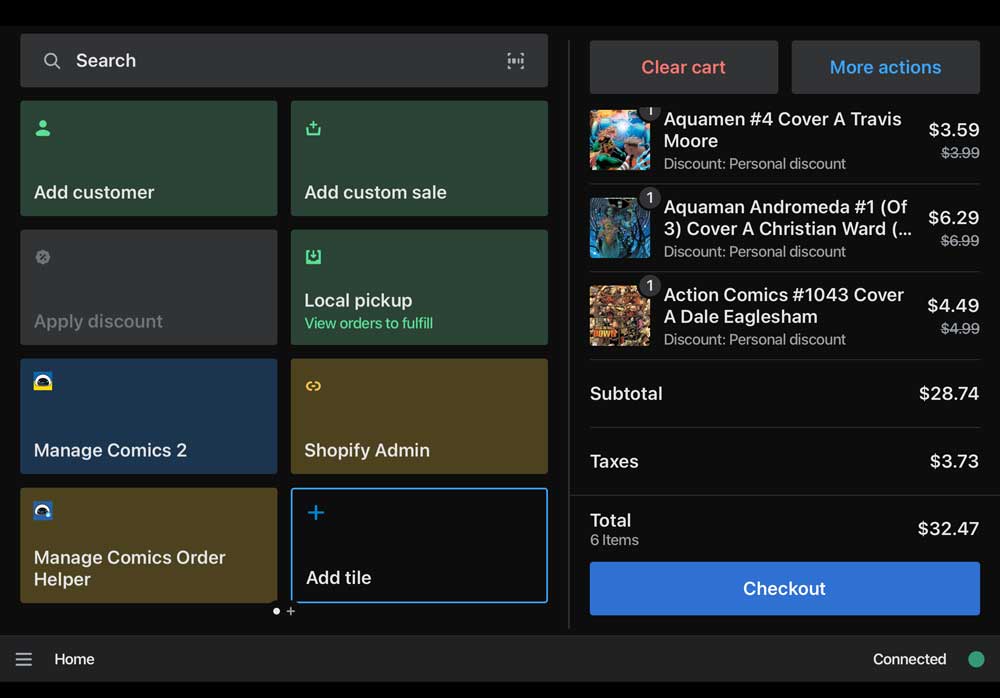Screen dimensions: 1000x698
Task: Click the $28.74 subtotal amount
Action: 949,394
